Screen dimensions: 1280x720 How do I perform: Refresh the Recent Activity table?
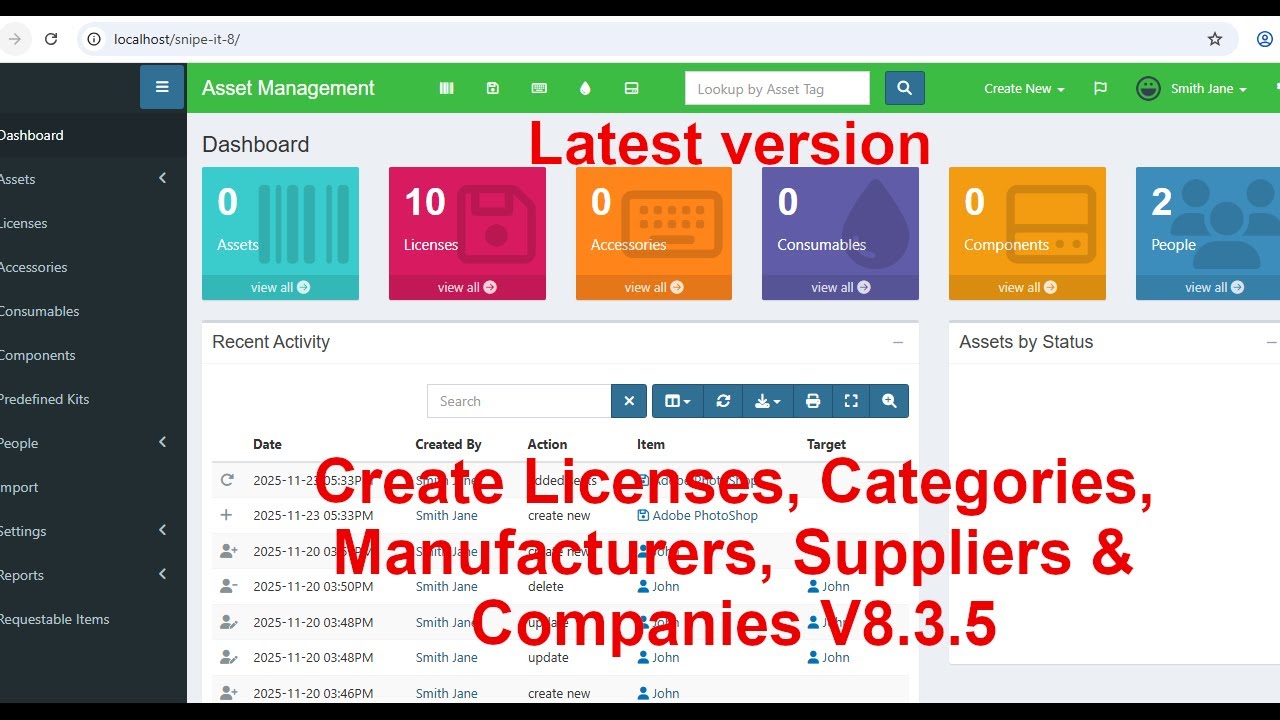[x=723, y=401]
